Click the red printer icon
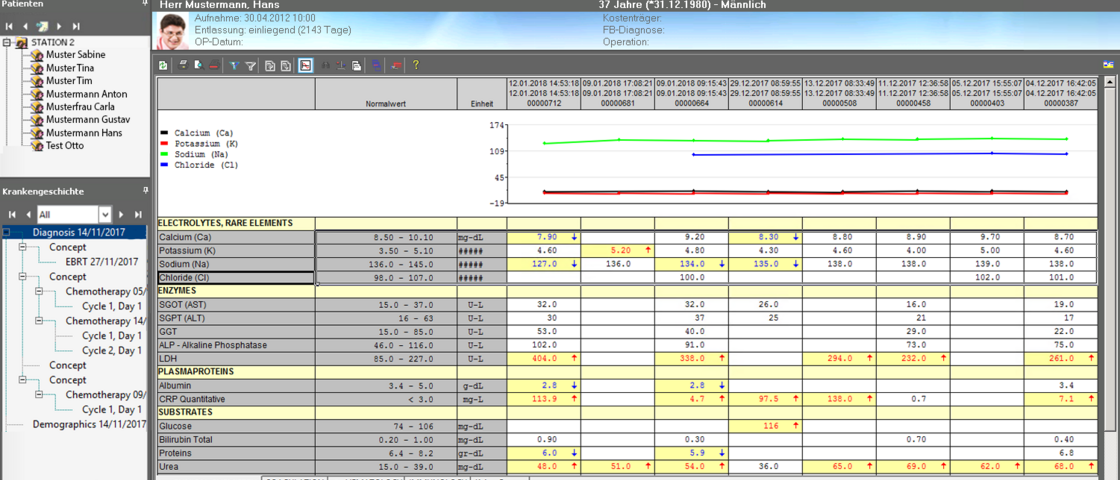The image size is (1120, 480). [x=214, y=65]
